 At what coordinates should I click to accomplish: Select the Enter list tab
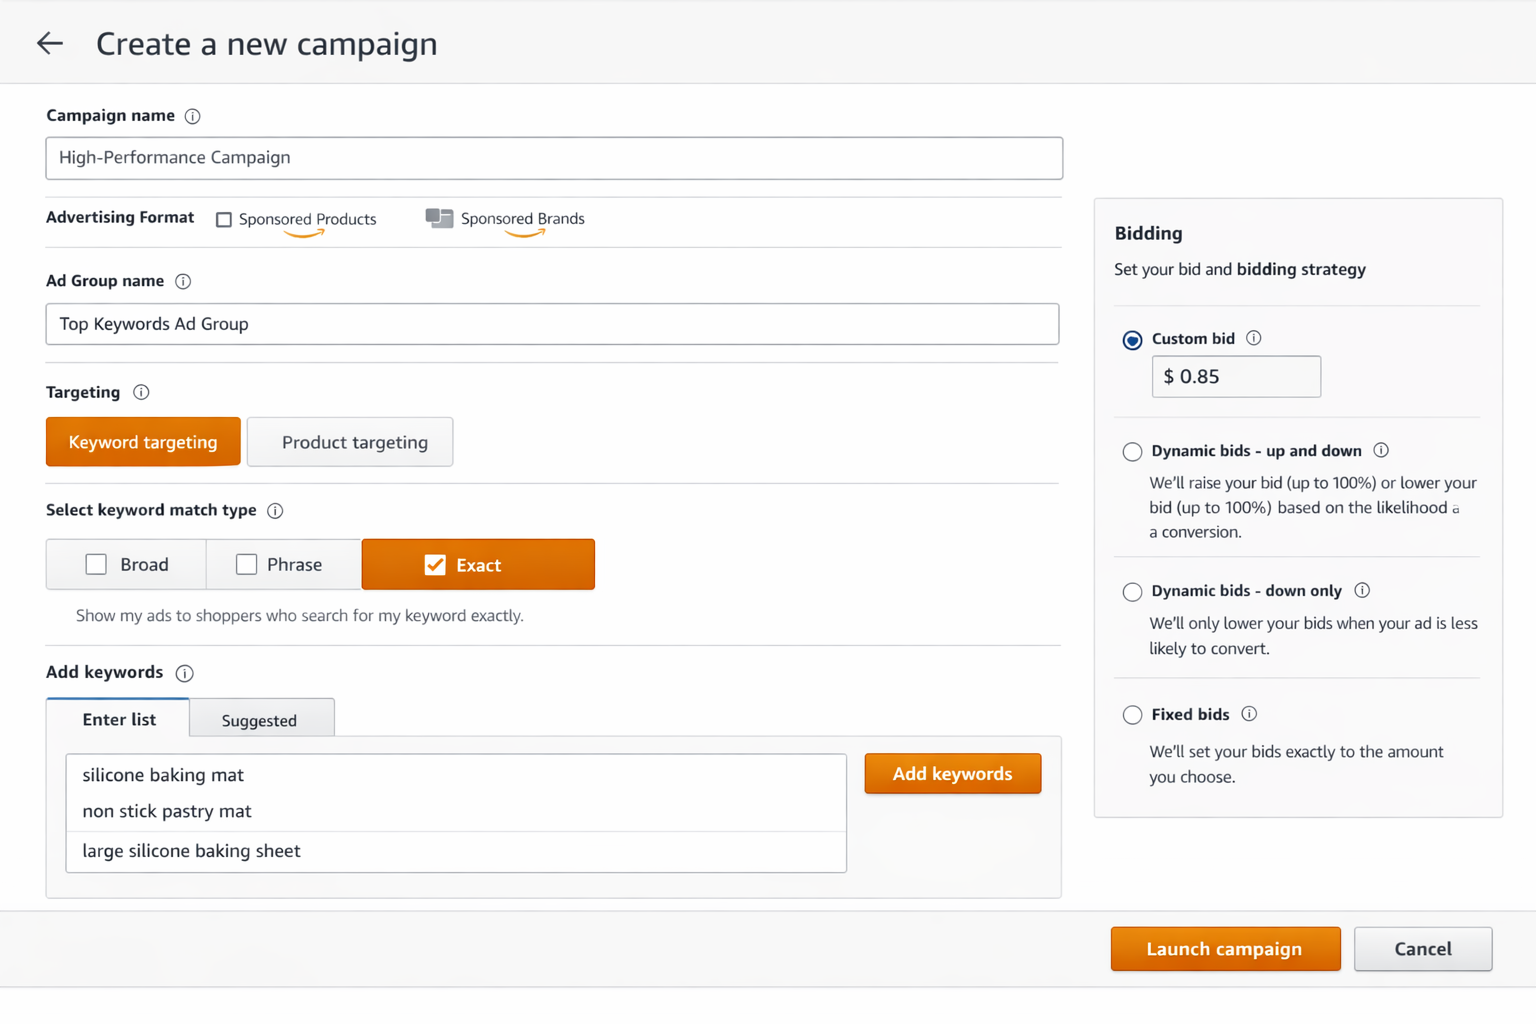(118, 719)
